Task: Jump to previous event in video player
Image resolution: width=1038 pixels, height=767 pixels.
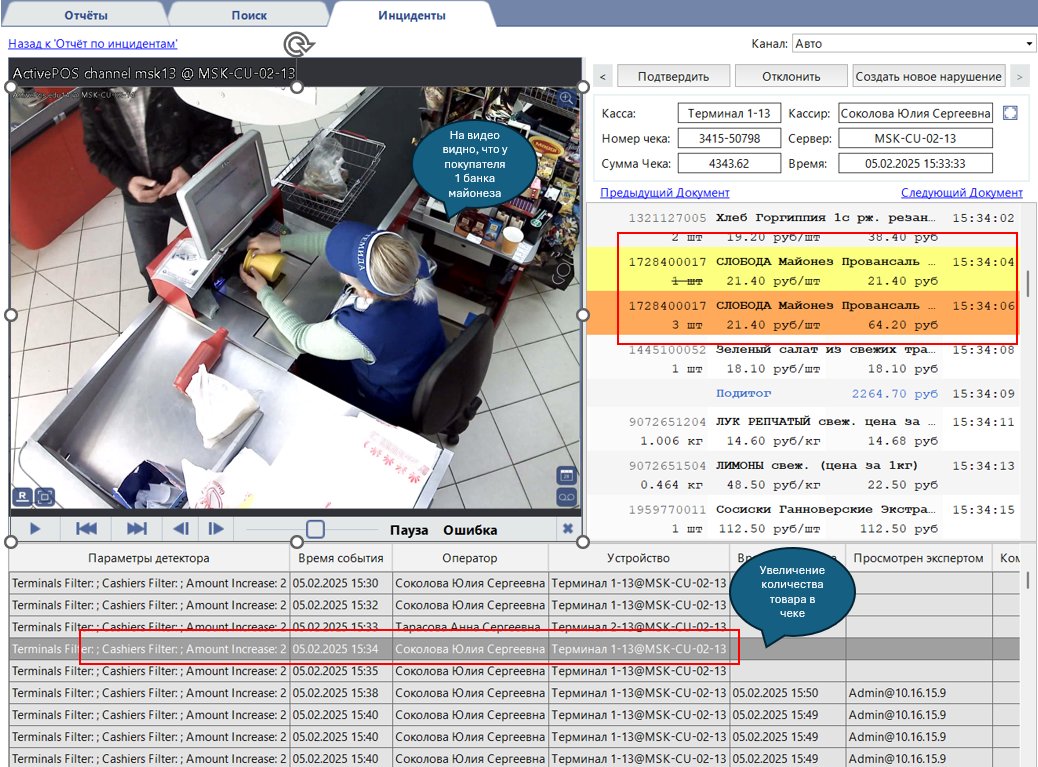Action: [x=87, y=529]
